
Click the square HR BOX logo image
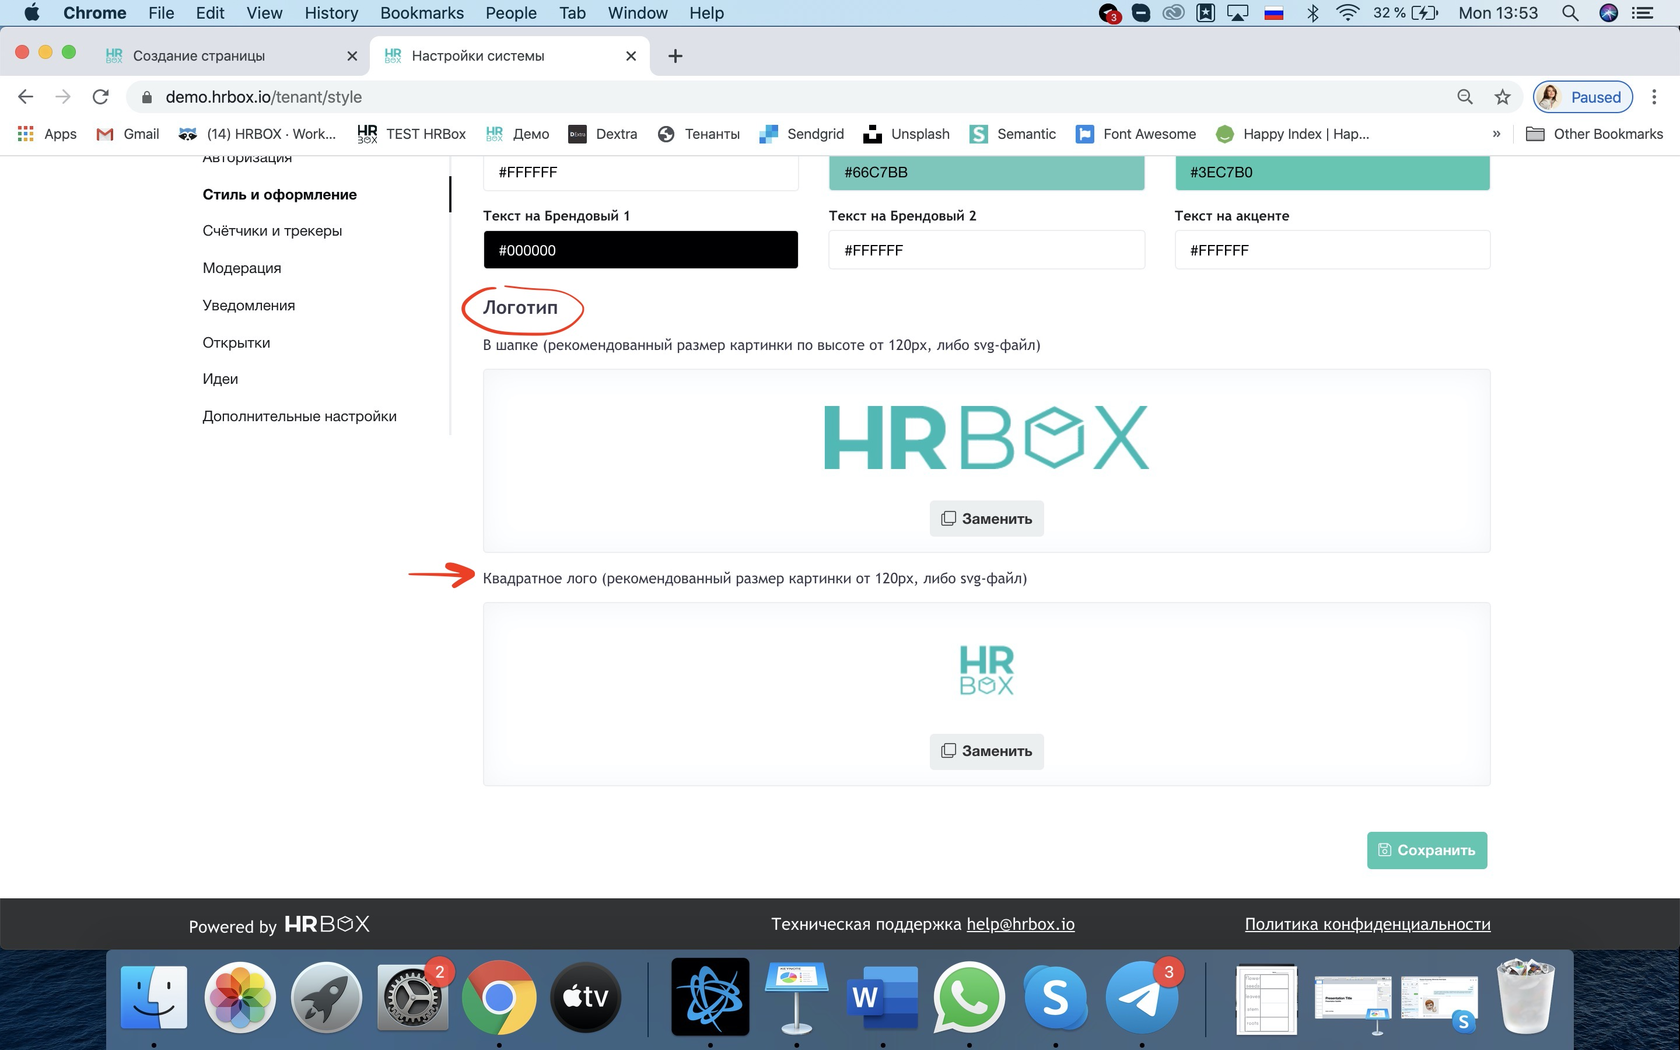click(986, 670)
